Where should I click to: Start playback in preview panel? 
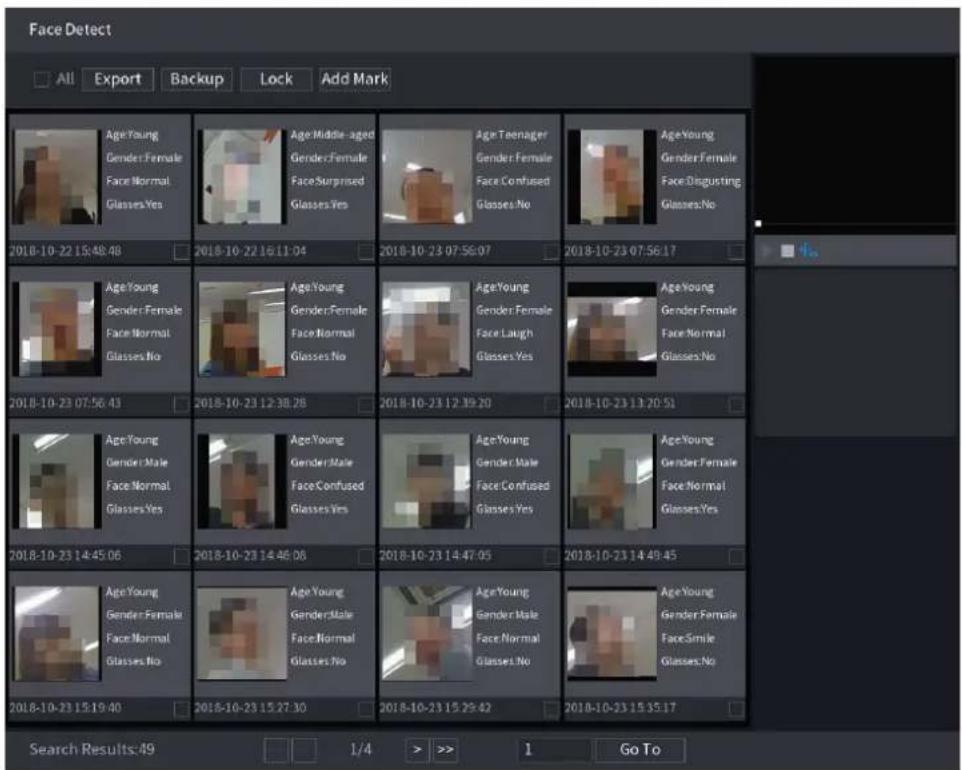click(767, 250)
